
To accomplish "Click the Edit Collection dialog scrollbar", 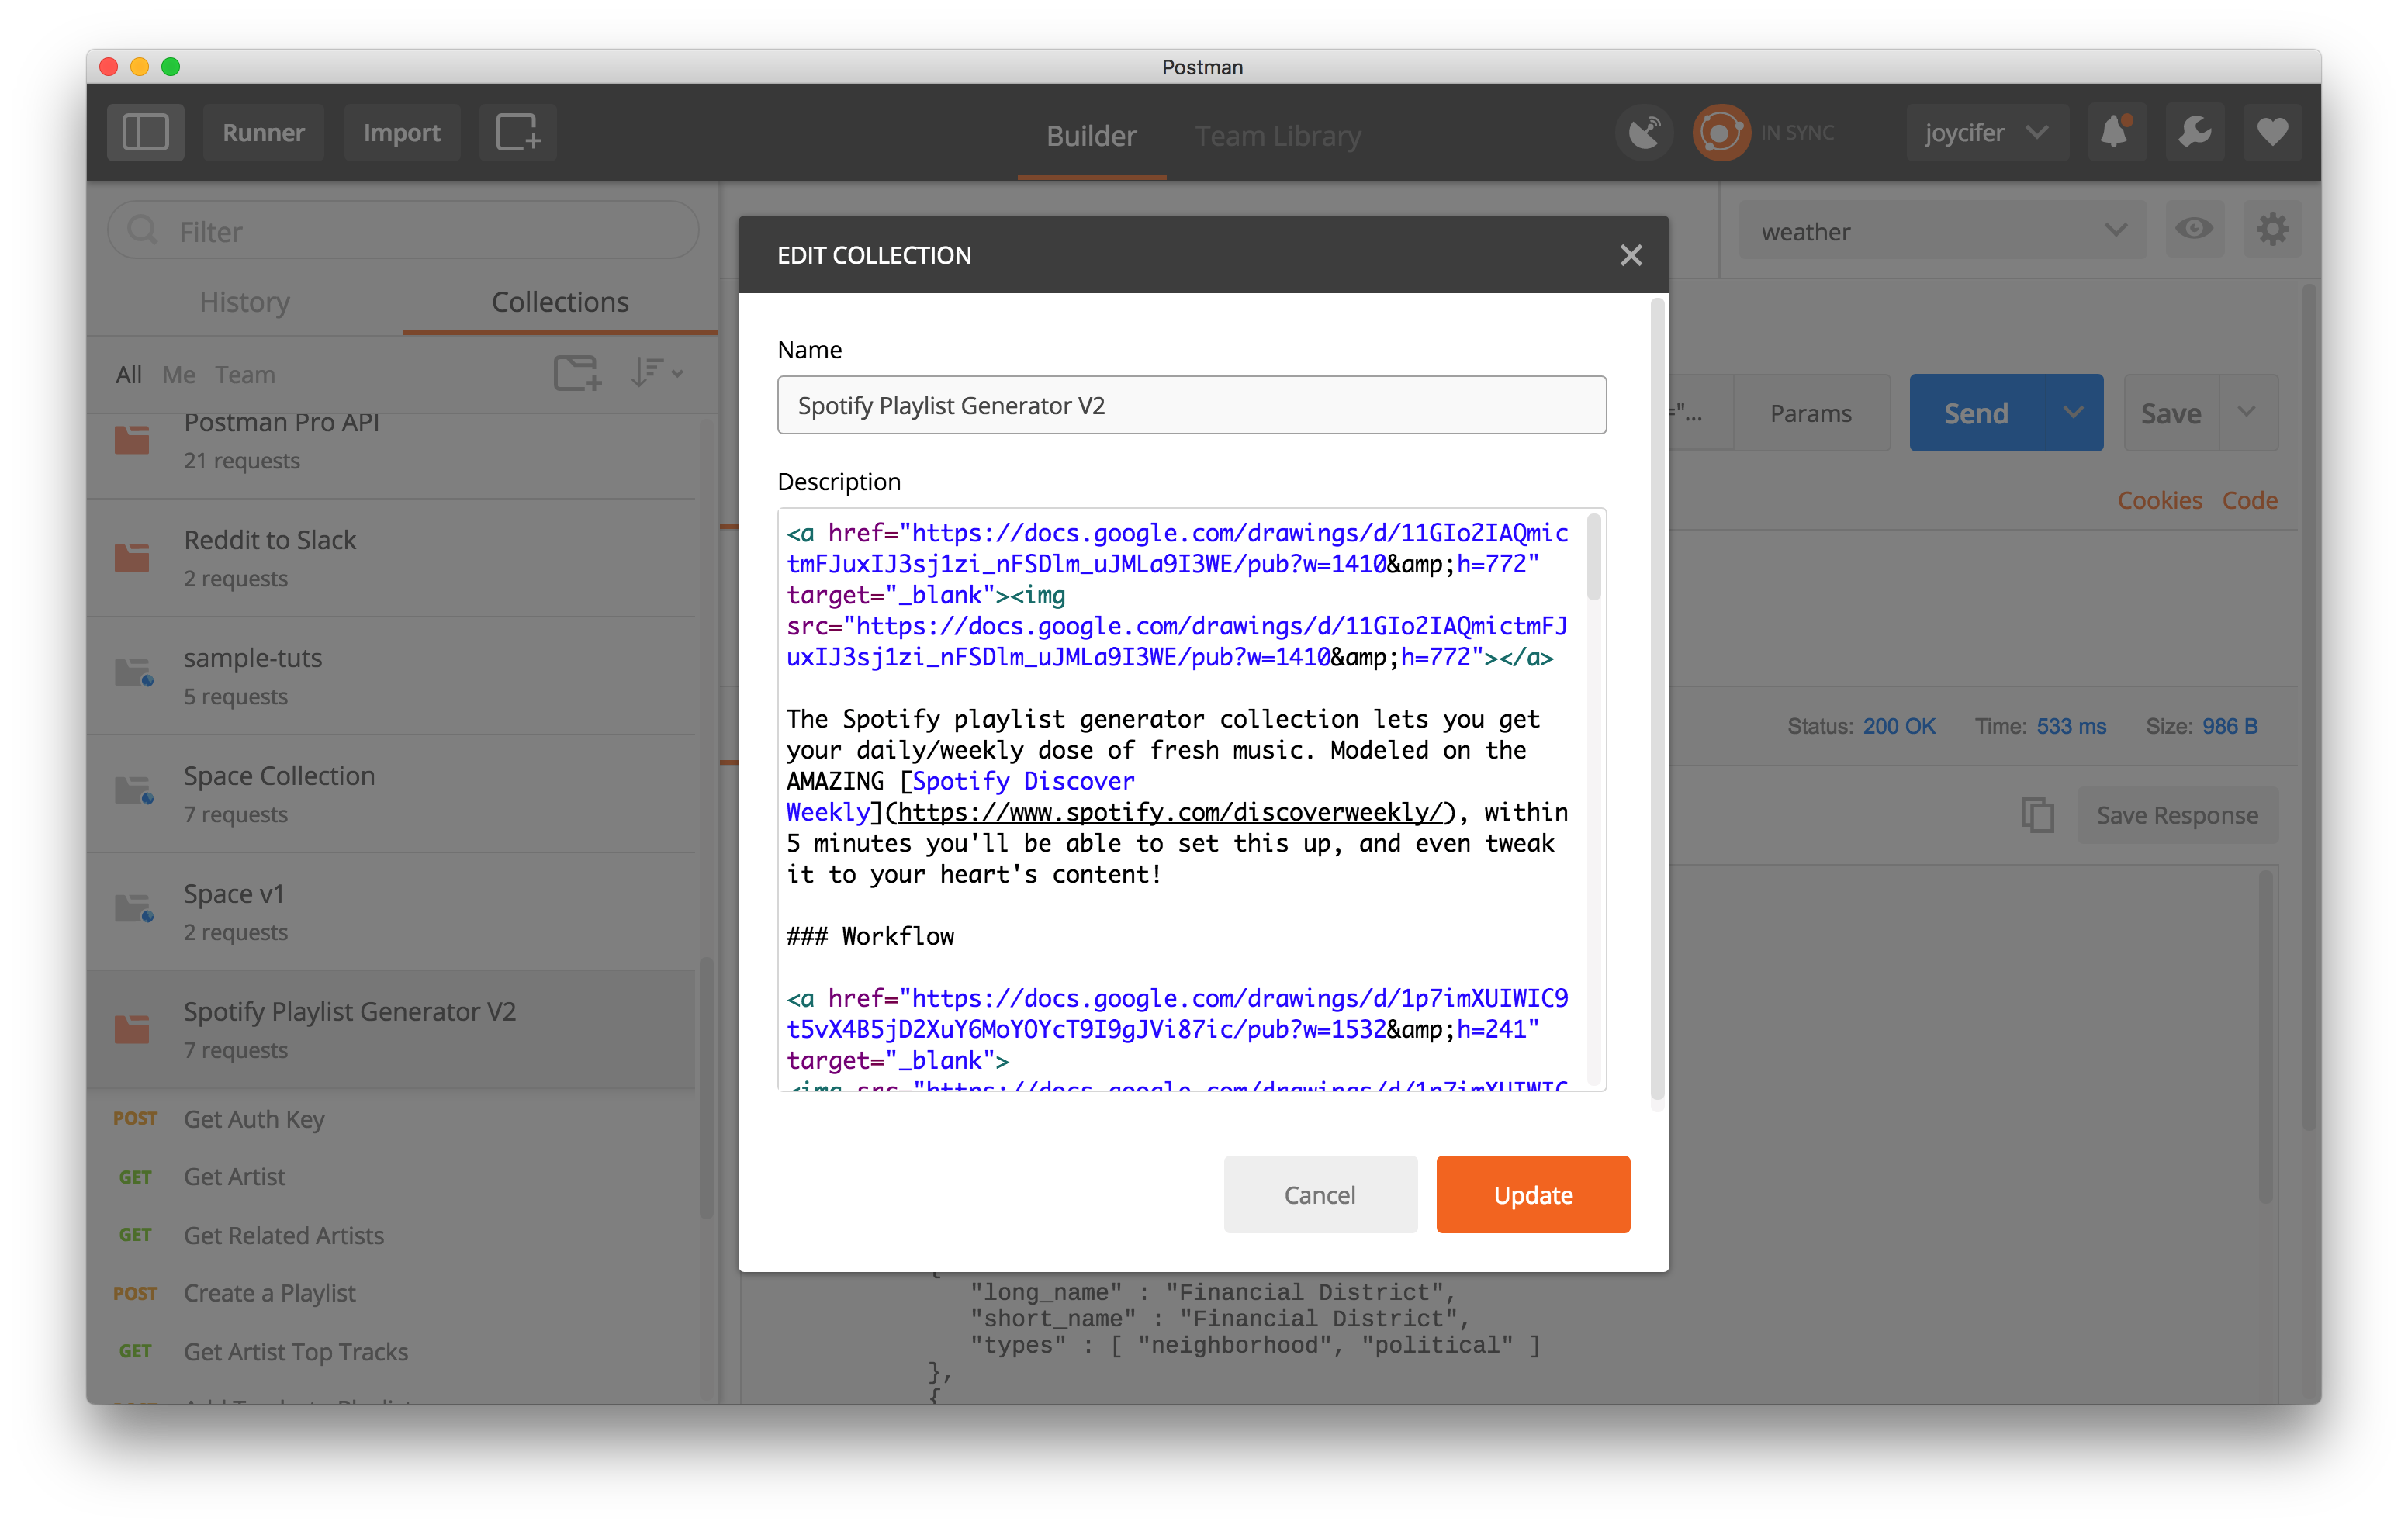I will coord(1657,700).
